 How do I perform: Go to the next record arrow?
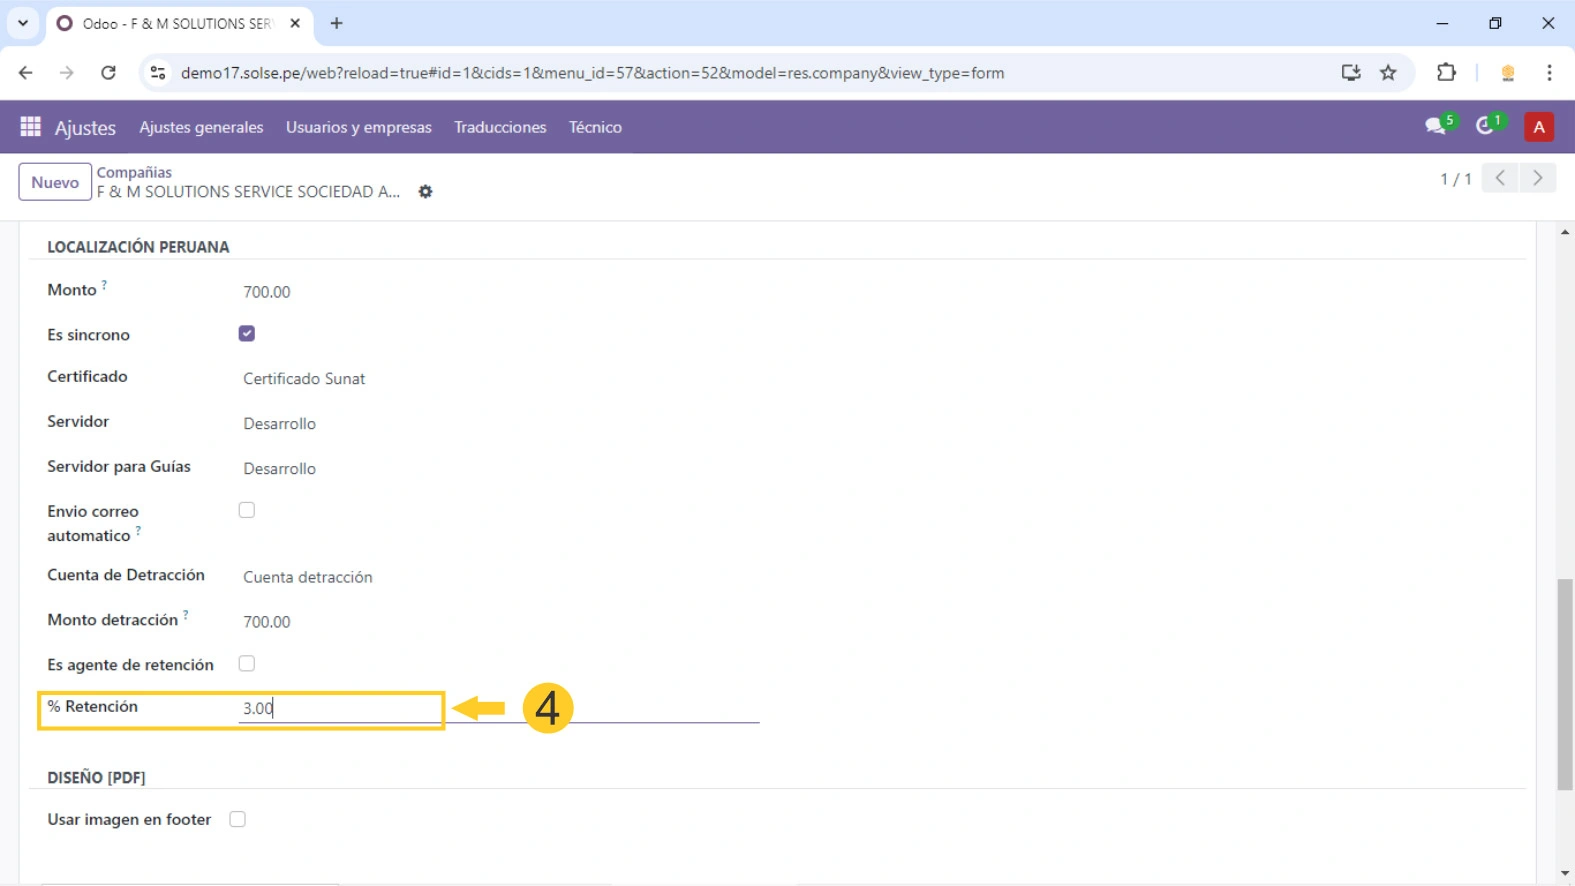click(x=1537, y=178)
